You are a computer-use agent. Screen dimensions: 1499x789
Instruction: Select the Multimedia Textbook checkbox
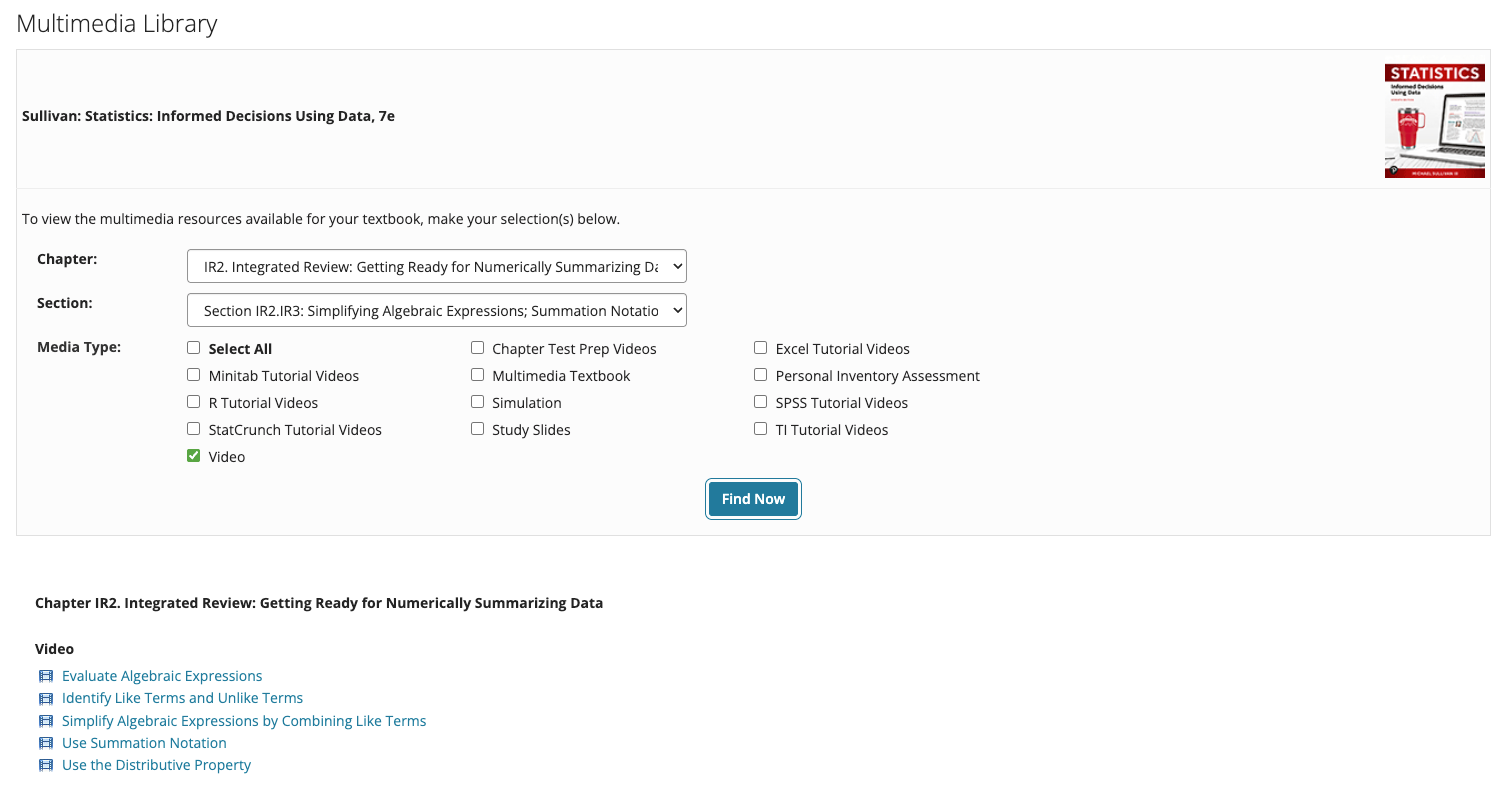pyautogui.click(x=478, y=375)
